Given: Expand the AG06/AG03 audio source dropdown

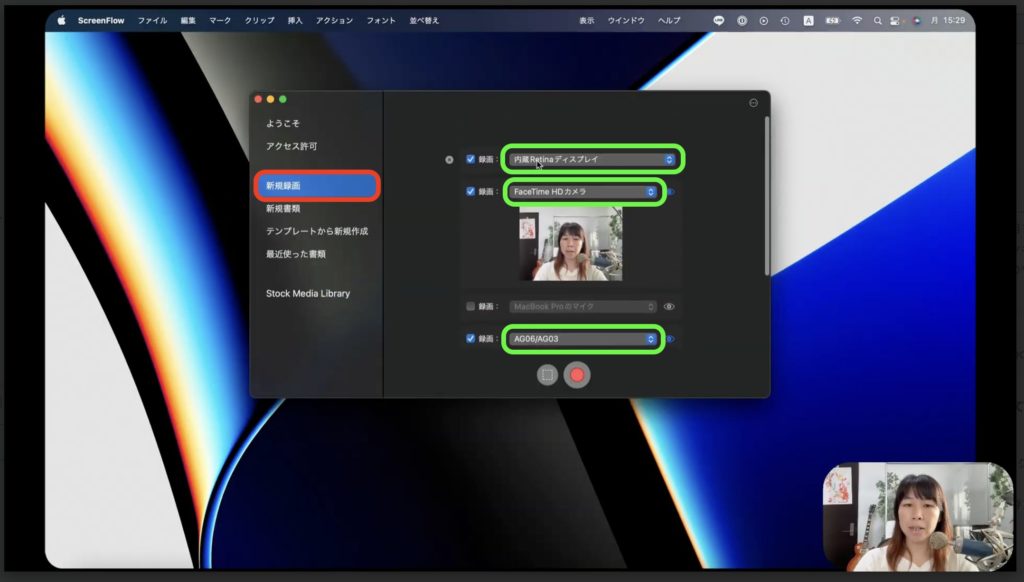Looking at the screenshot, I should [x=583, y=339].
